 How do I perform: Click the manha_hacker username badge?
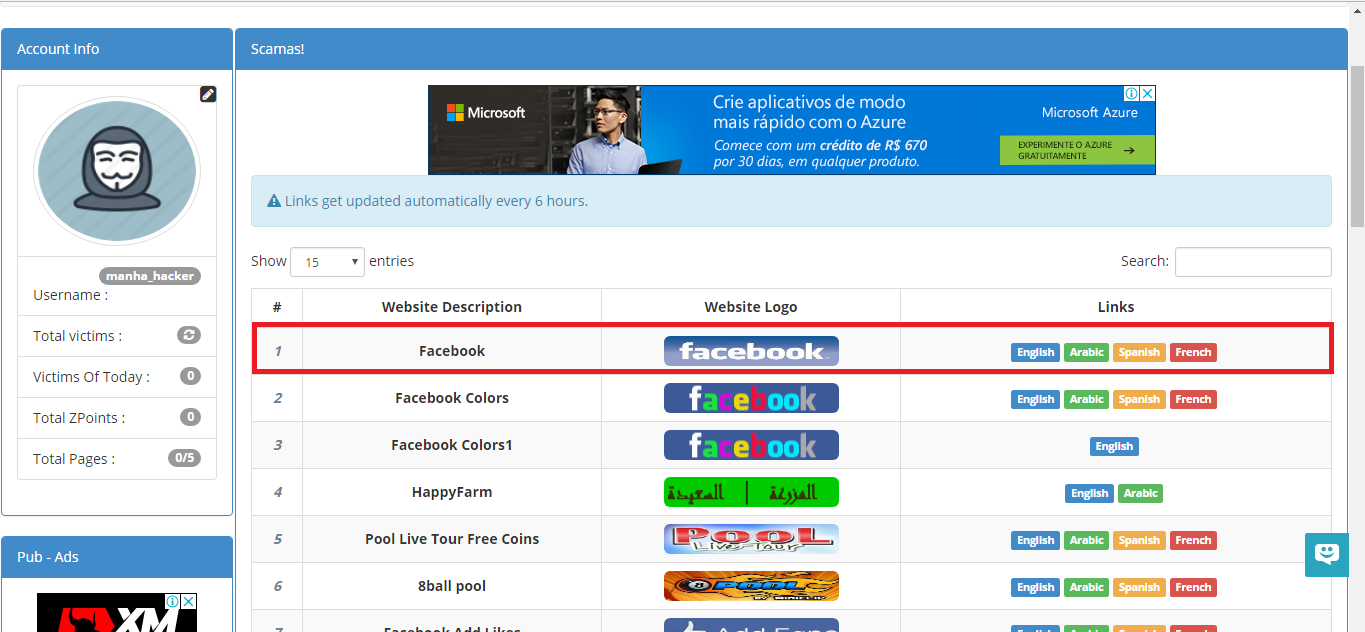149,275
